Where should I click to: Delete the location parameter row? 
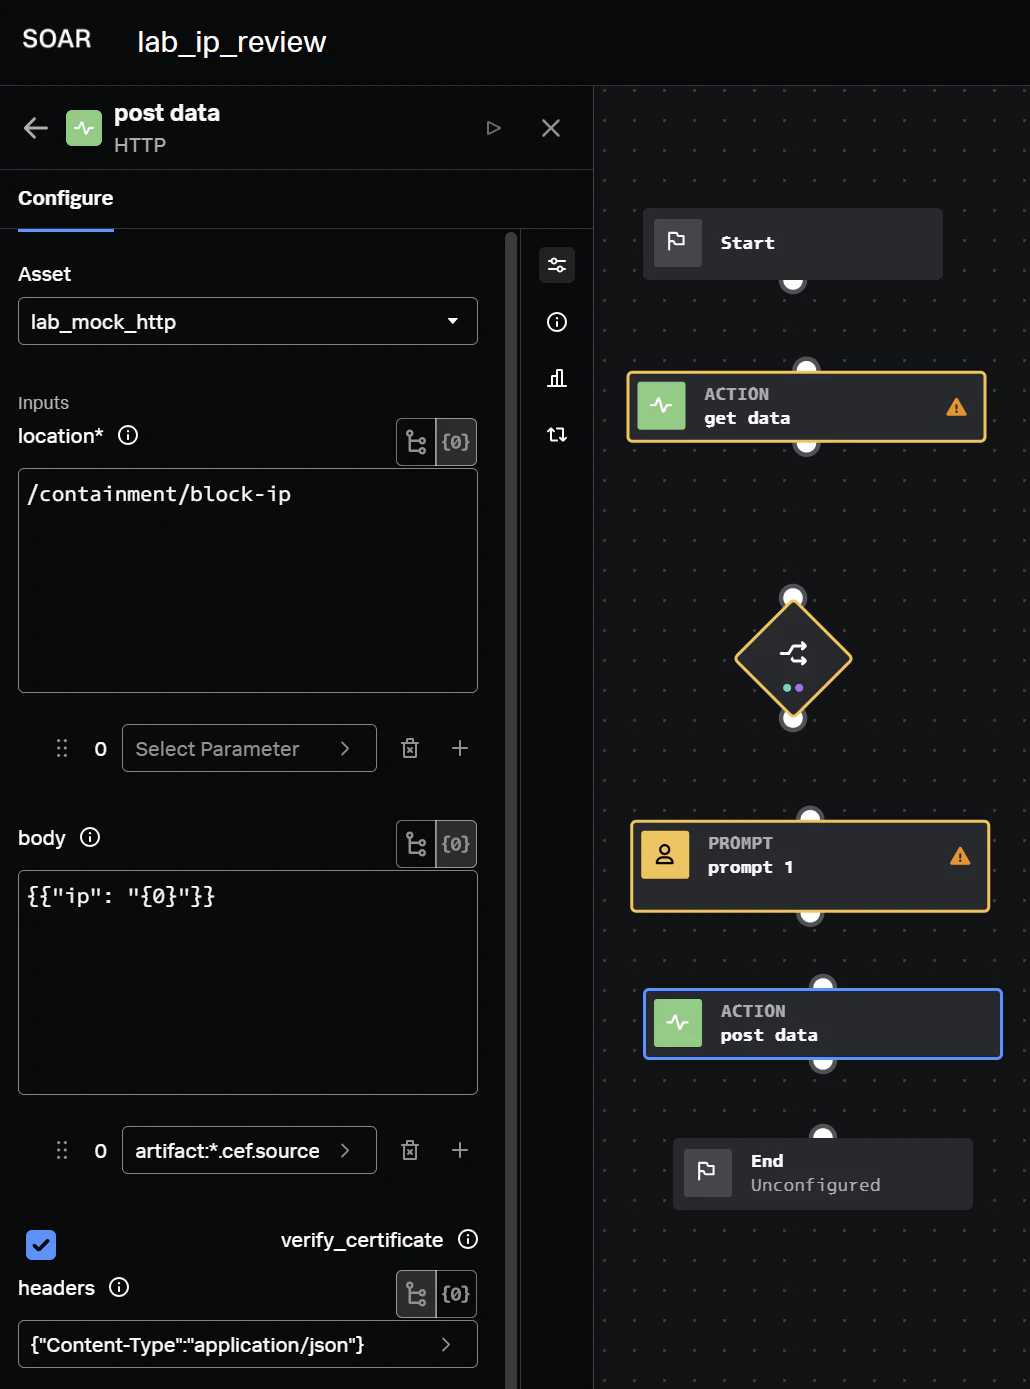click(410, 748)
